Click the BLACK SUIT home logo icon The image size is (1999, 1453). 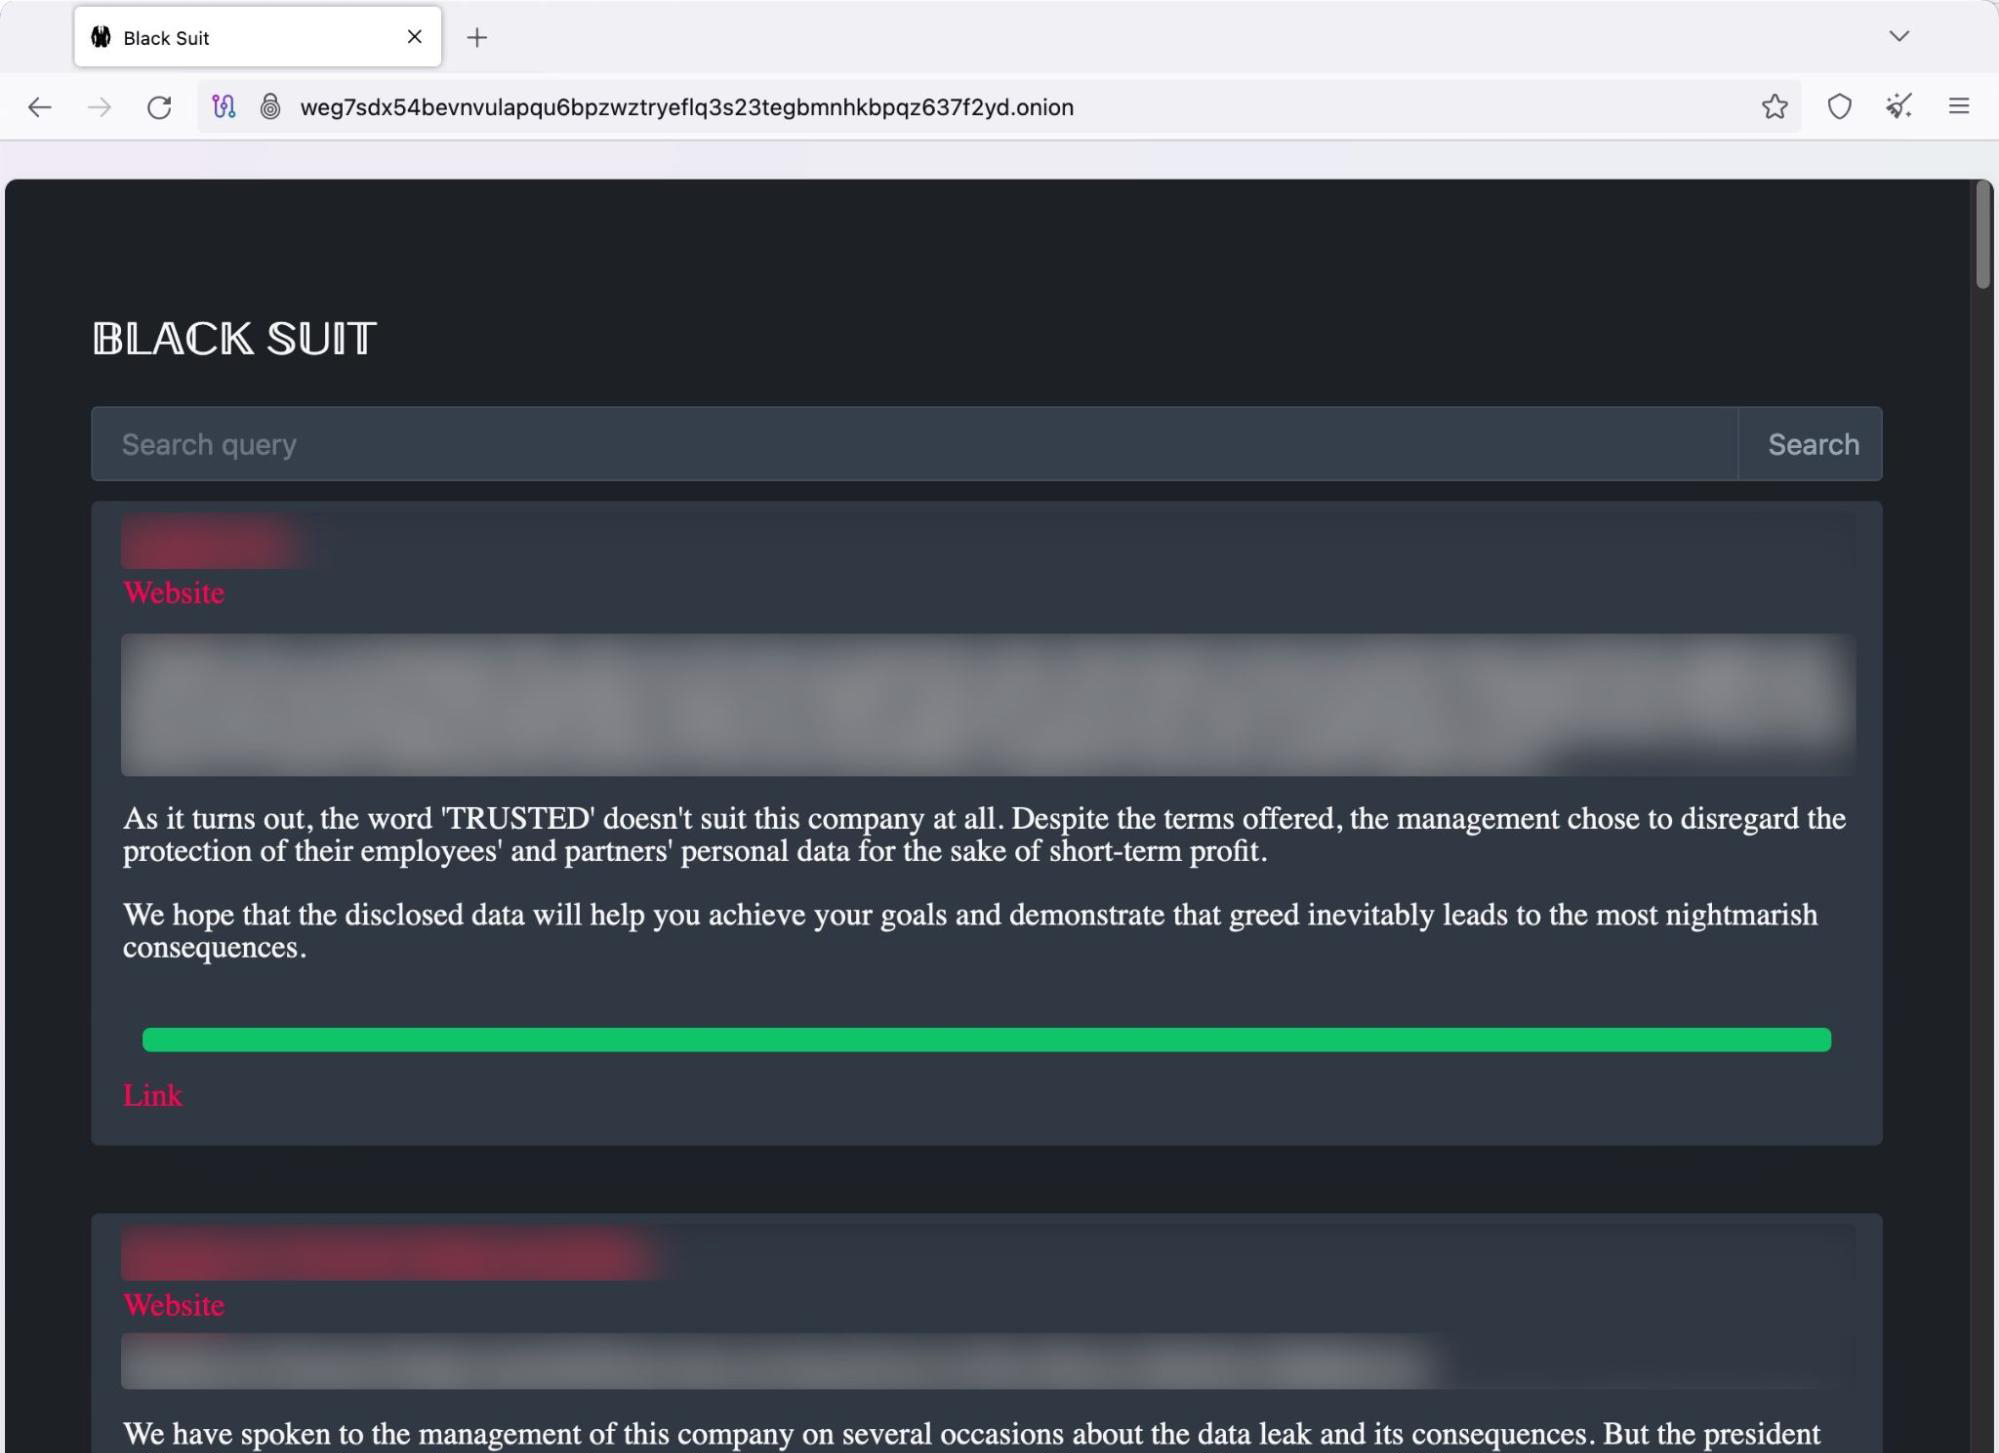click(236, 338)
